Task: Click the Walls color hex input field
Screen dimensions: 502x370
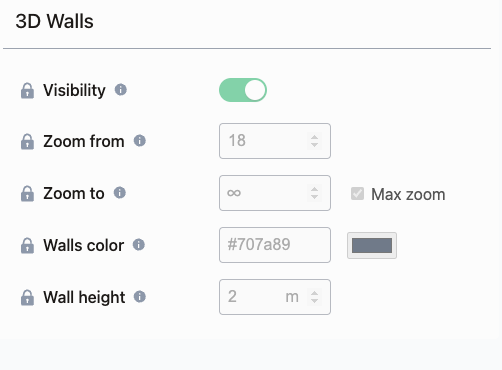Action: [x=275, y=245]
